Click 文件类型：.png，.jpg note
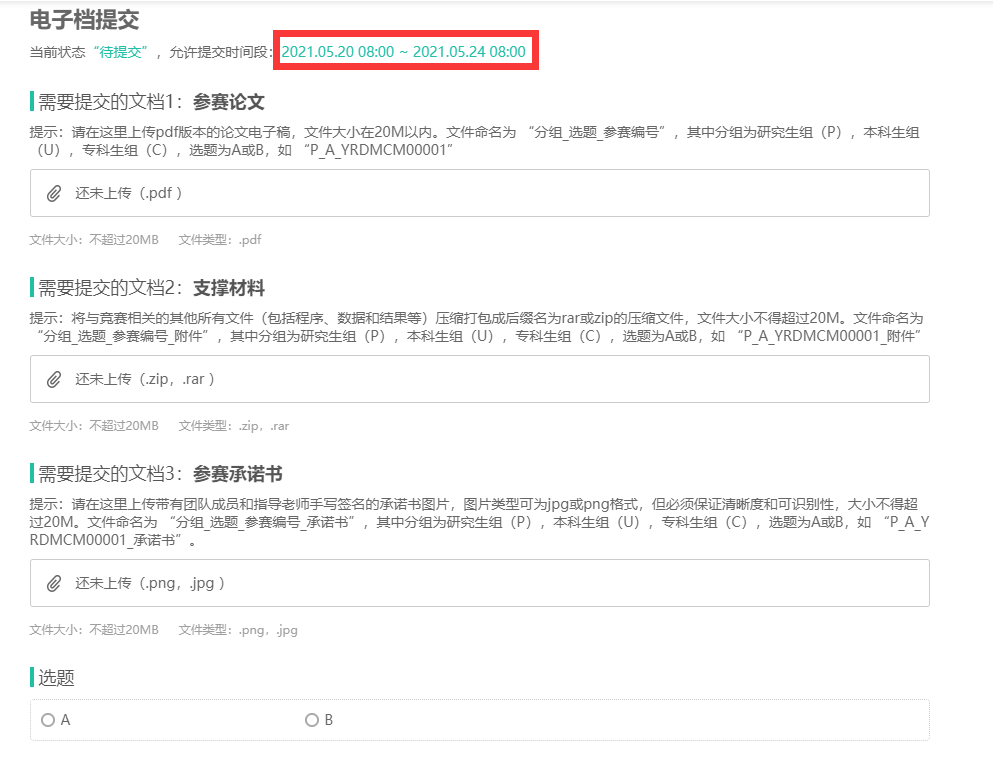 coord(238,630)
